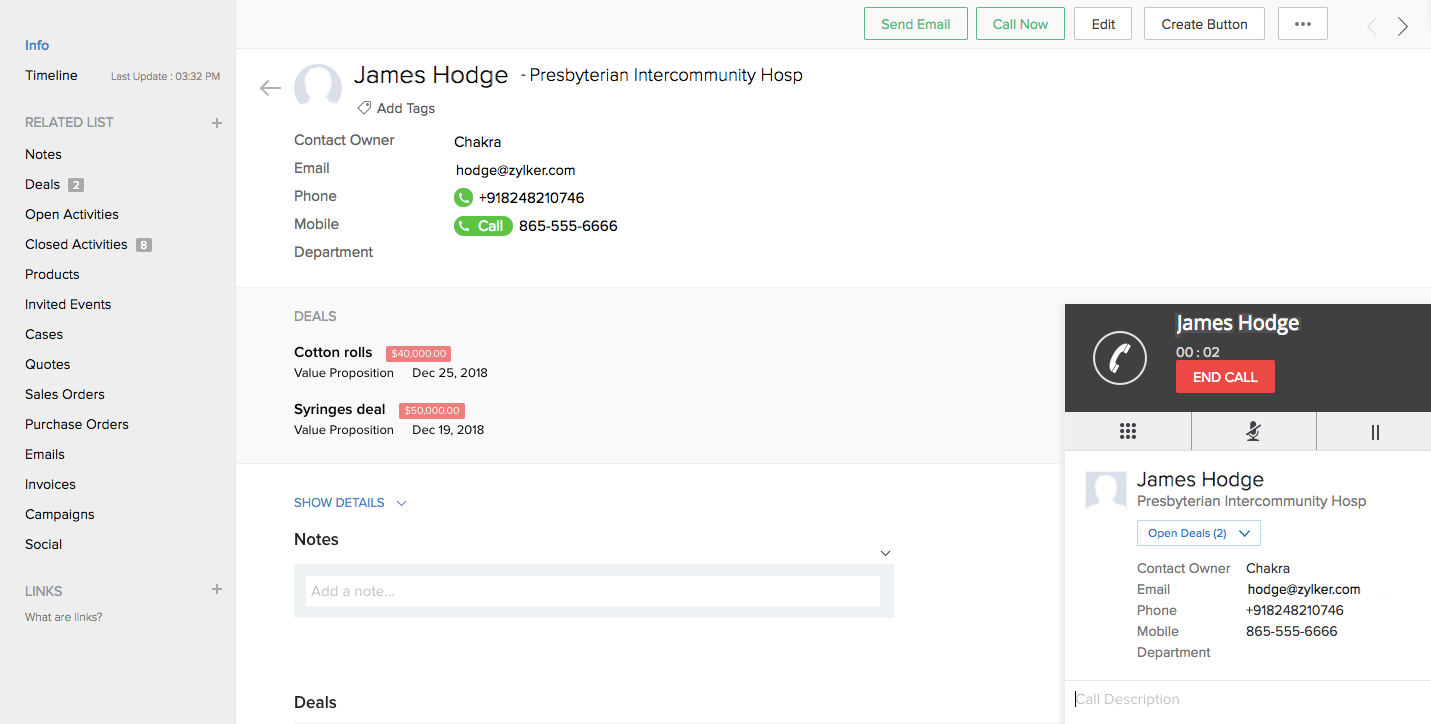Select Info in the left sidebar
Viewport: 1431px width, 724px height.
[x=37, y=45]
